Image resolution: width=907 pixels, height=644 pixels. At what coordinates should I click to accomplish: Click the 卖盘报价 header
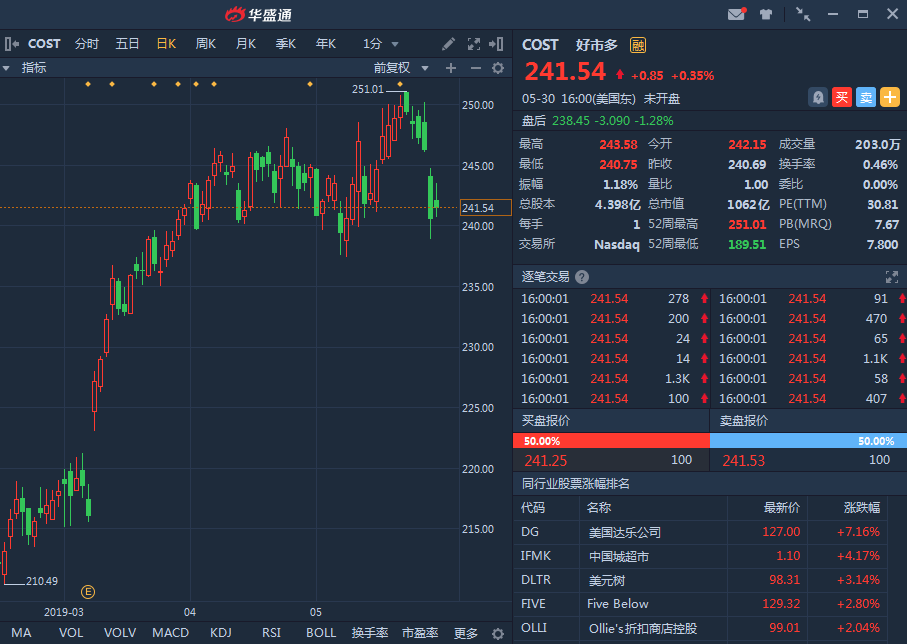pos(743,421)
